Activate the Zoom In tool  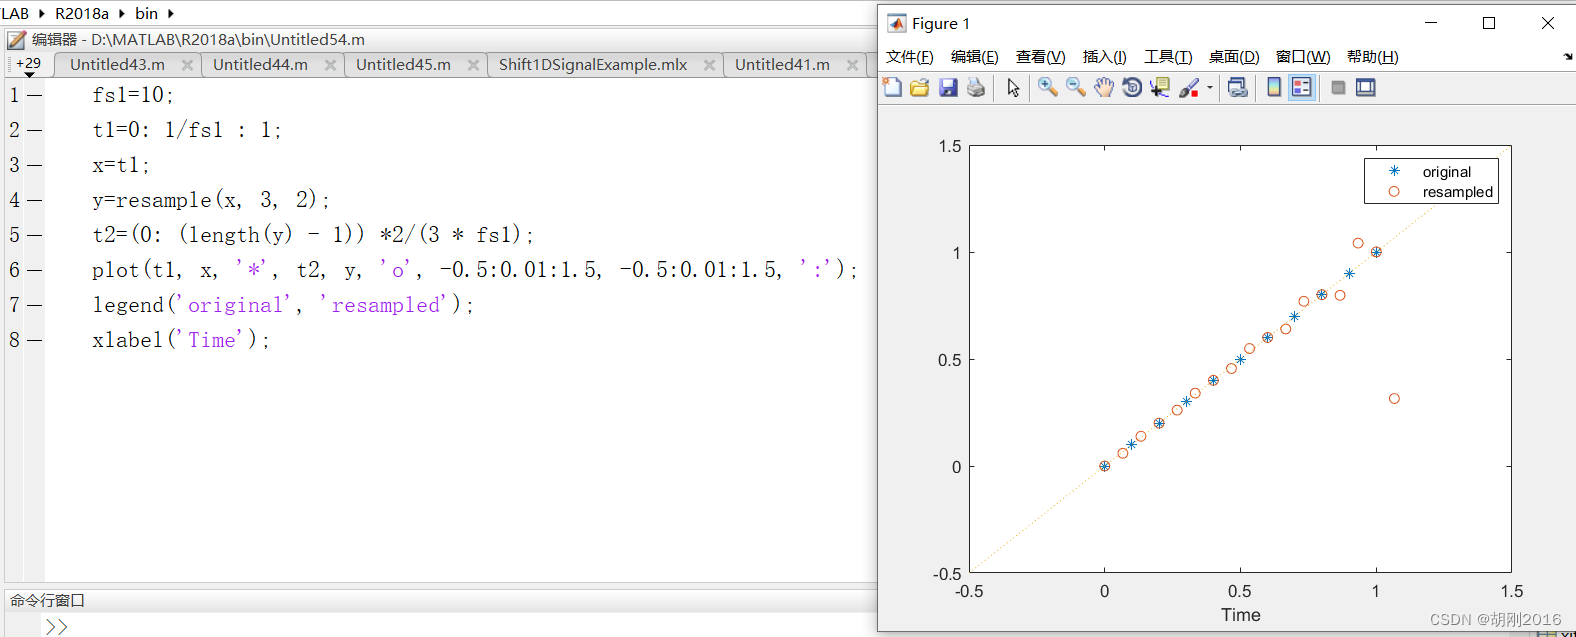click(x=1048, y=88)
